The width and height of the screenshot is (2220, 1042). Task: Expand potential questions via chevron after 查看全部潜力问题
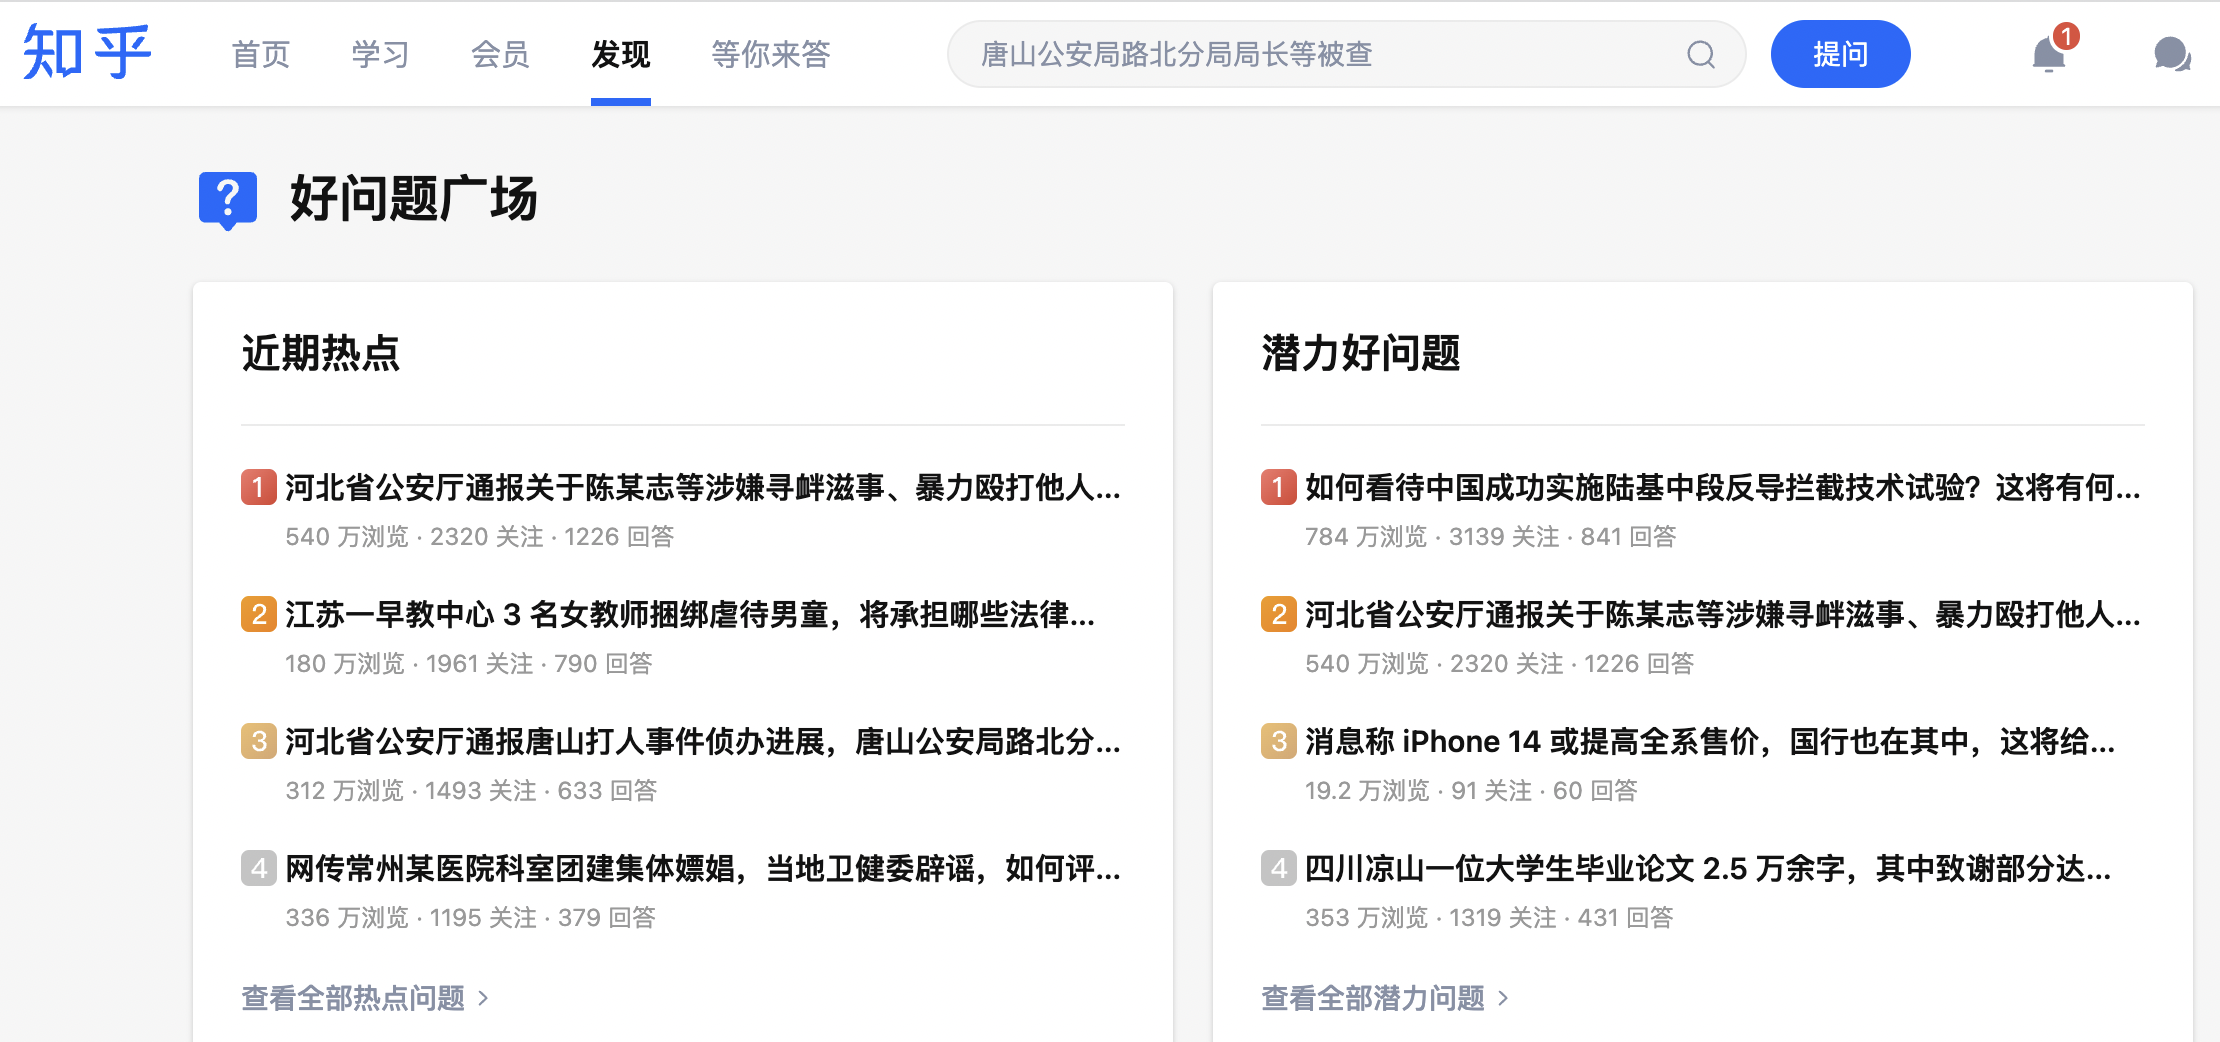[1504, 998]
